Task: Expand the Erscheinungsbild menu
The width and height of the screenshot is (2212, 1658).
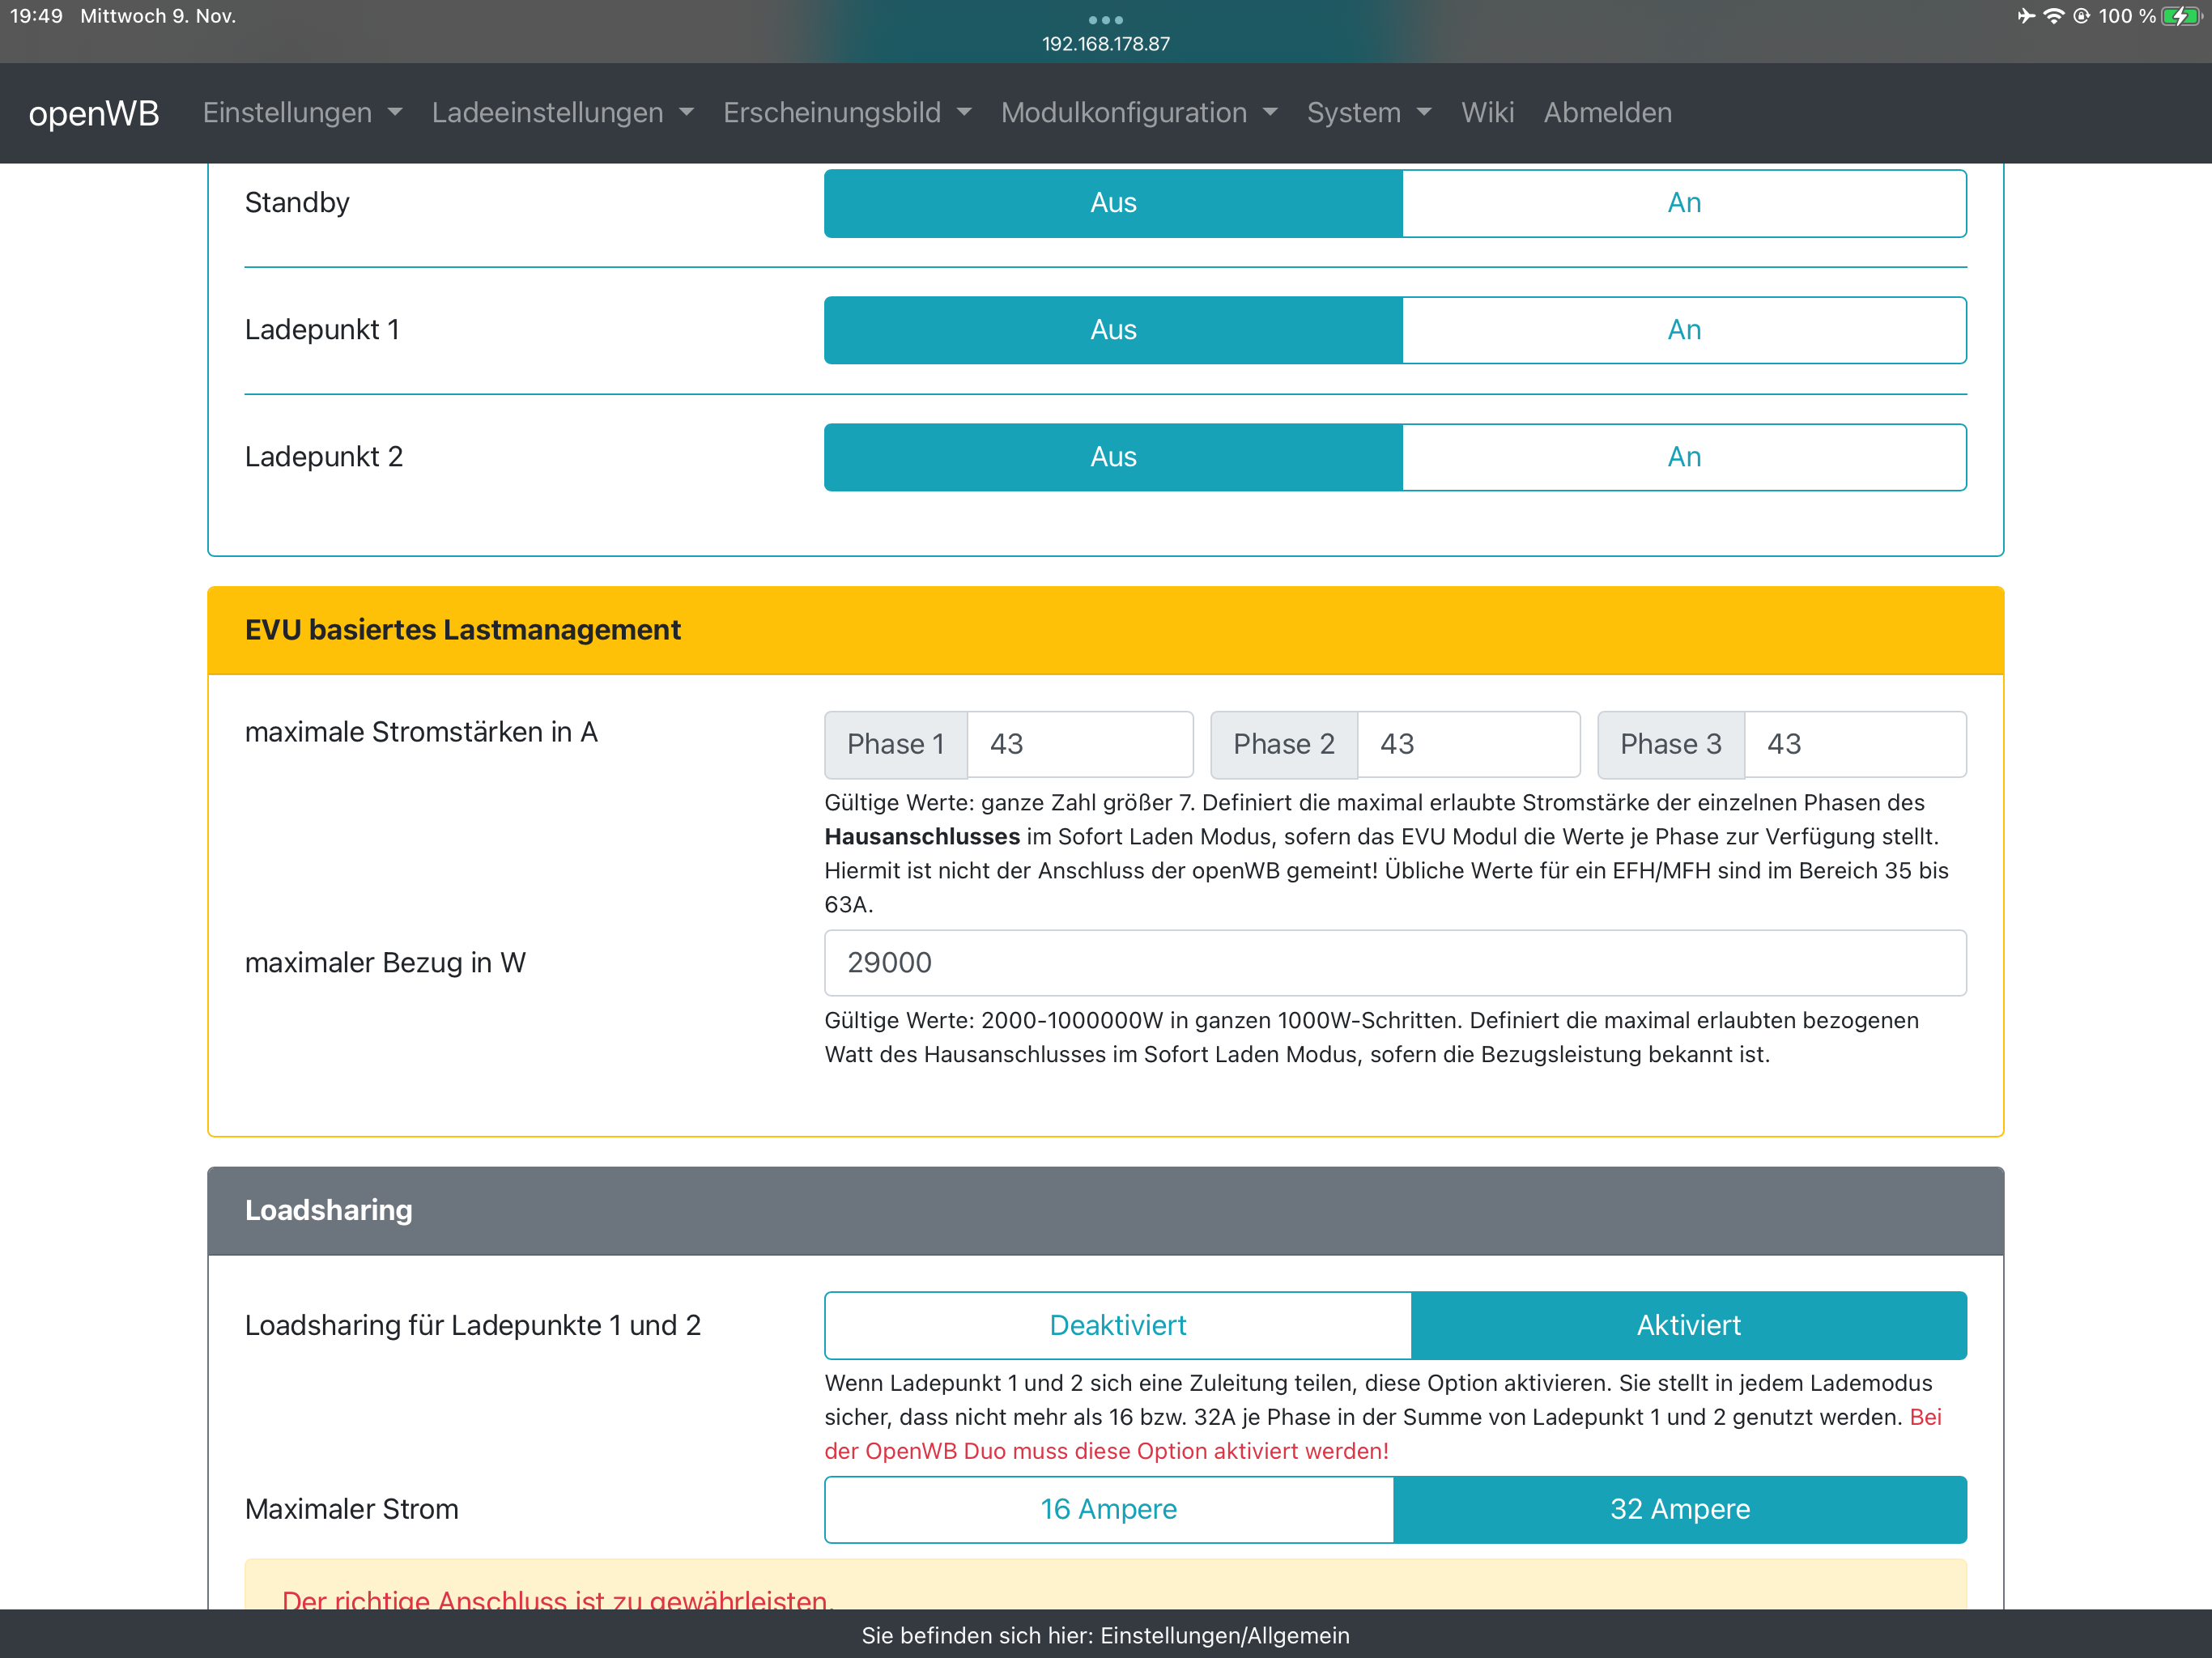Action: (846, 113)
